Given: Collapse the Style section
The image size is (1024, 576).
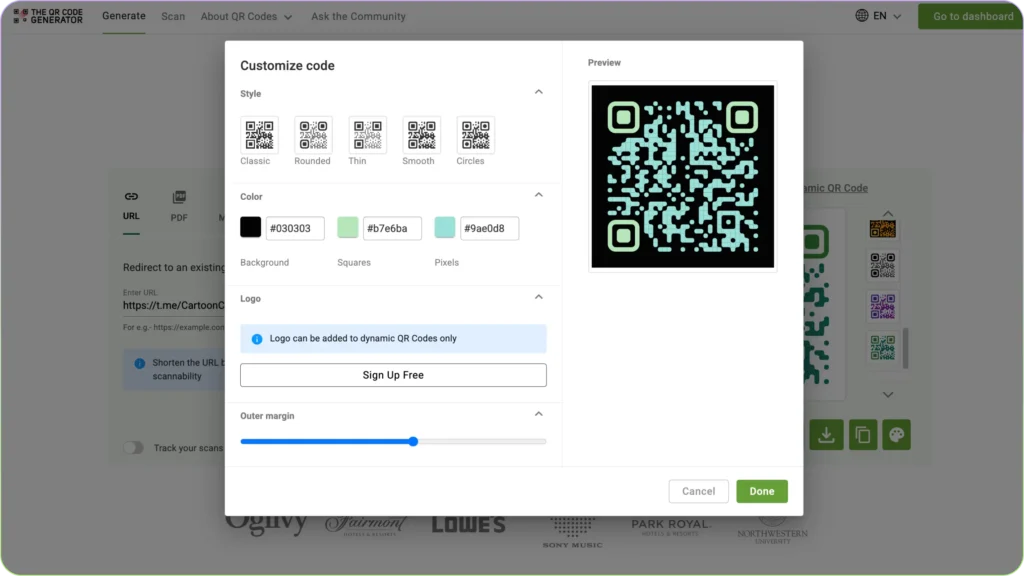Looking at the screenshot, I should coord(538,92).
